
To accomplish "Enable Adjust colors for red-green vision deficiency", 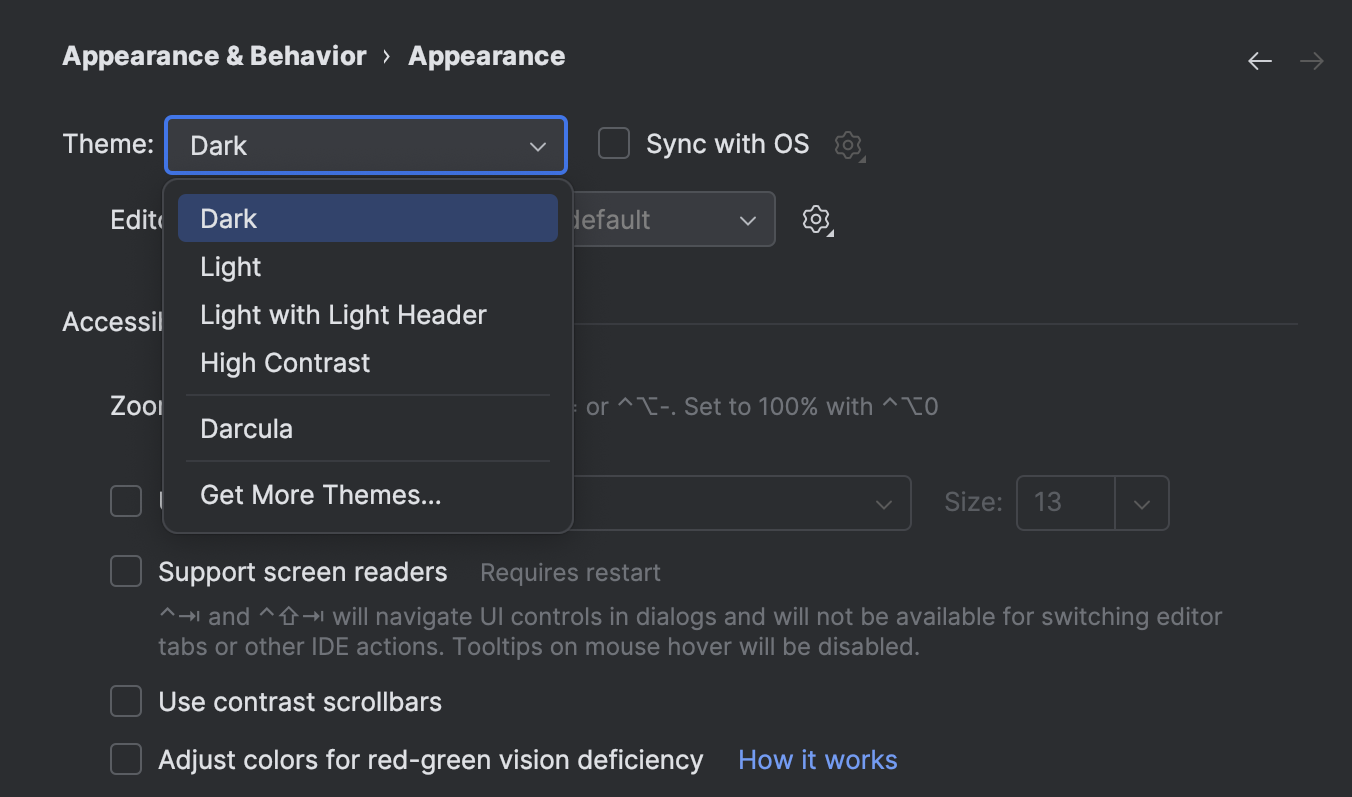I will pyautogui.click(x=125, y=759).
